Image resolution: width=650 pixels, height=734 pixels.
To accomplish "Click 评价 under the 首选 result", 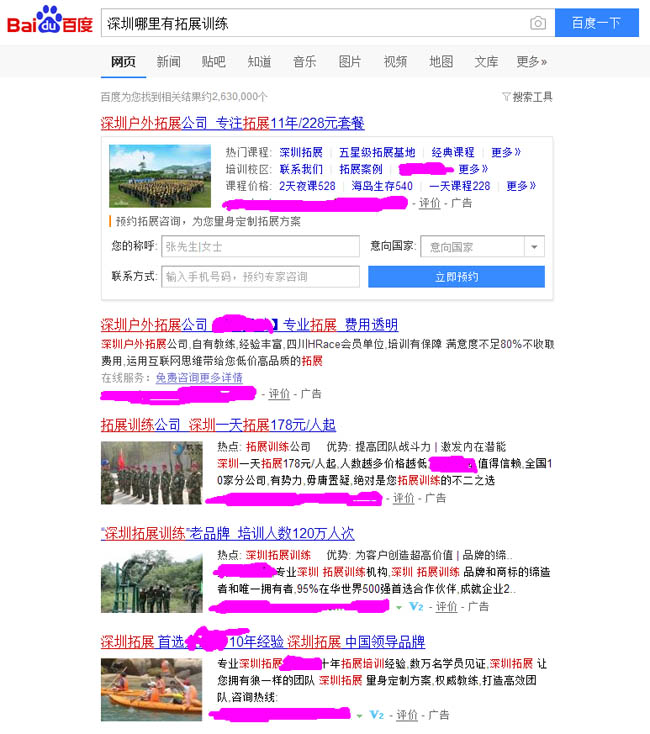I will (407, 715).
